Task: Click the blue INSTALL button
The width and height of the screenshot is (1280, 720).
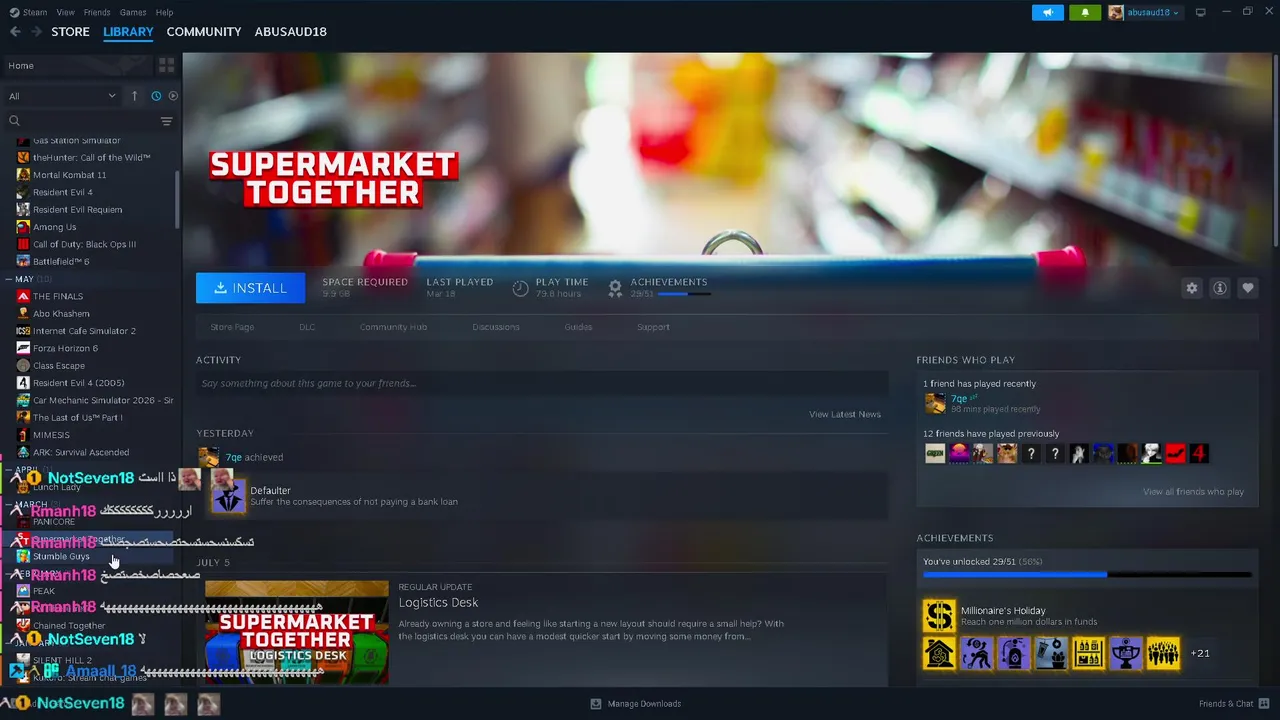Action: point(250,288)
